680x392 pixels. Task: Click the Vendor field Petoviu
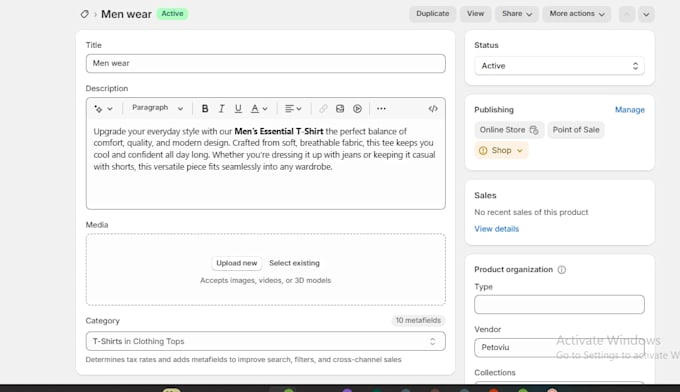pos(559,347)
